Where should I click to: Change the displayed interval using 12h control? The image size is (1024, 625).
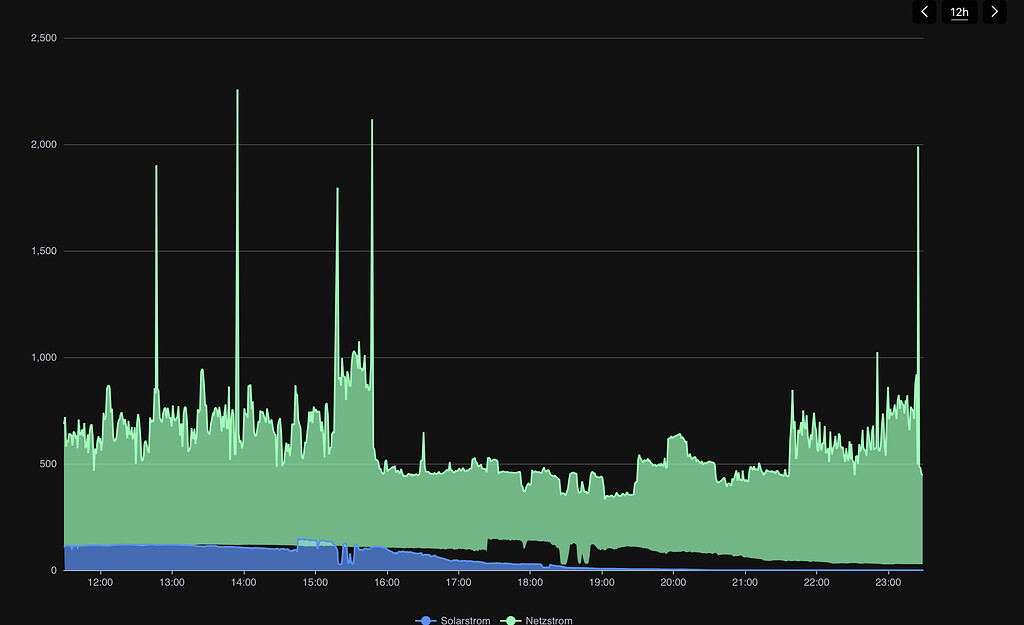click(959, 12)
